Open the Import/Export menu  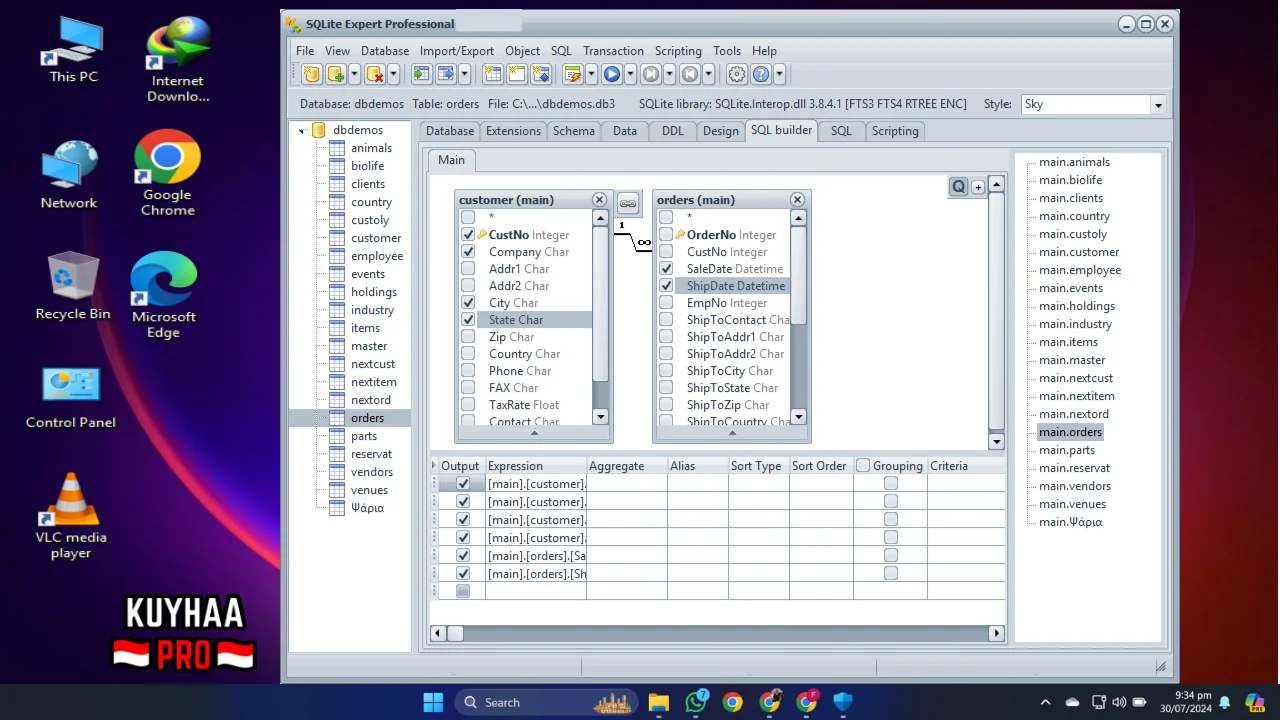pos(457,51)
